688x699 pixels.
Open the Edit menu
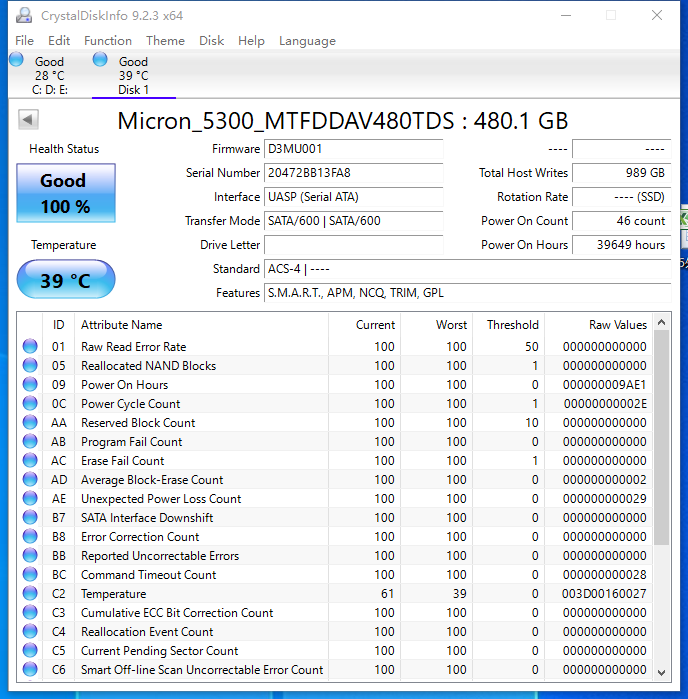[x=59, y=41]
